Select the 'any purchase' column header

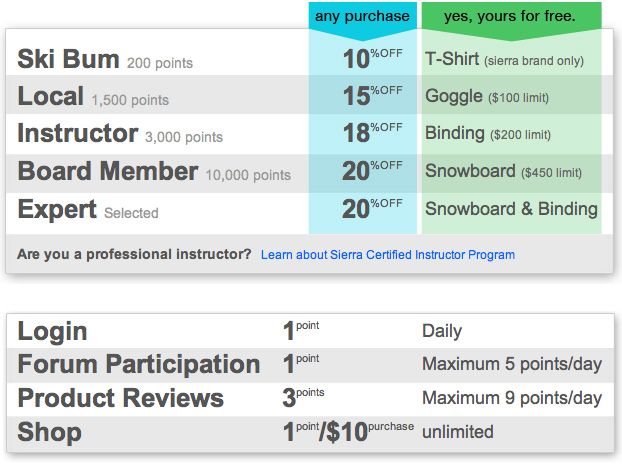(362, 16)
